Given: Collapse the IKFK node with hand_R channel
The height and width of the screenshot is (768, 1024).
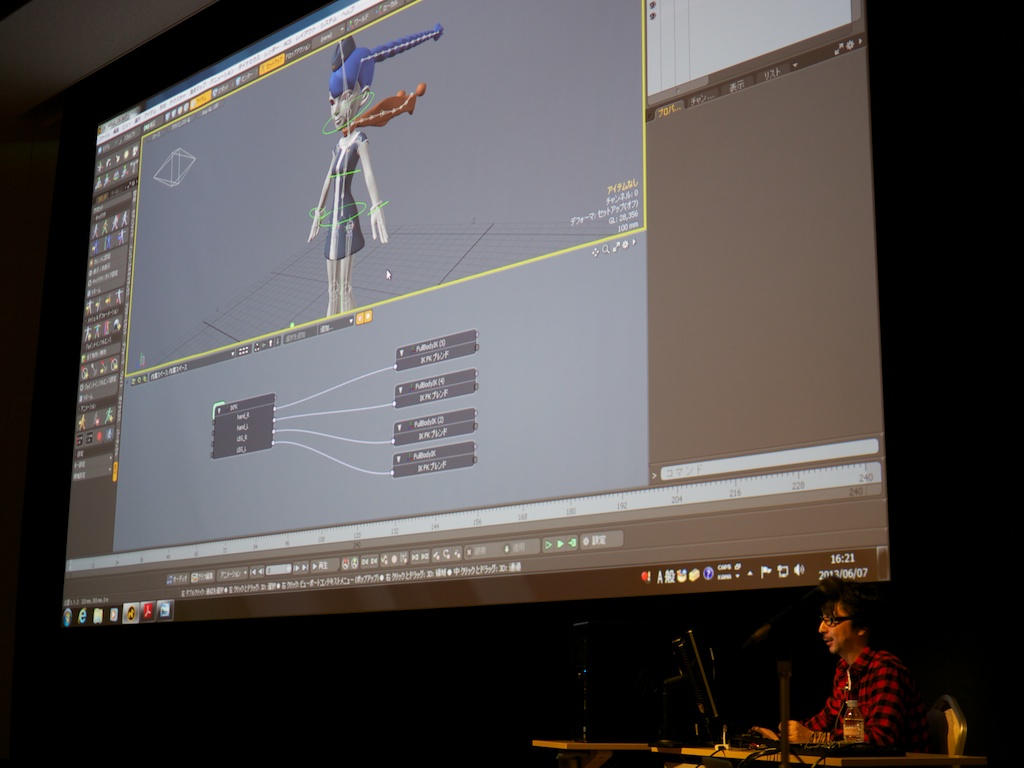Looking at the screenshot, I should (221, 410).
